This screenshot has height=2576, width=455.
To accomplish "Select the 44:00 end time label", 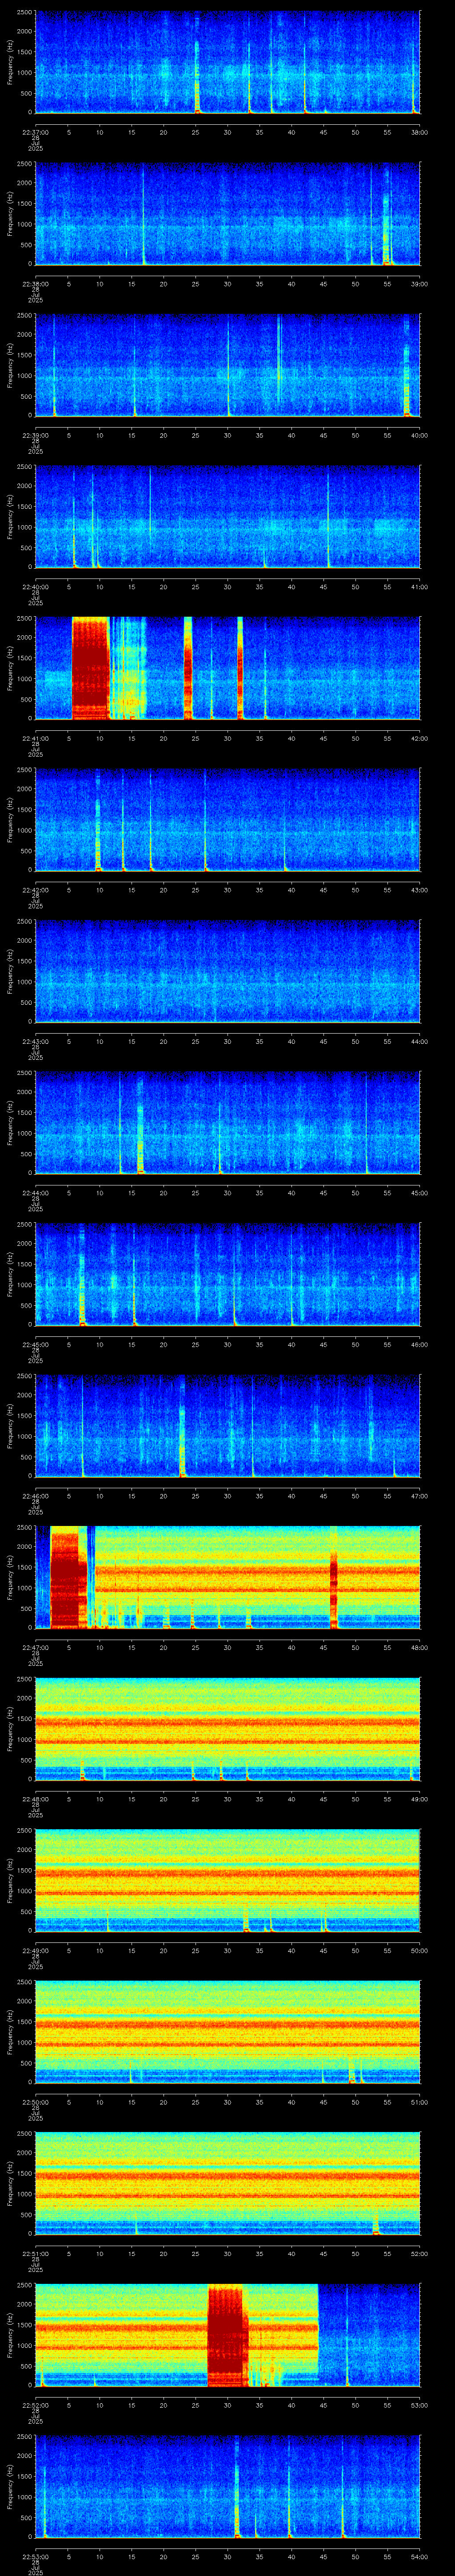I will coord(419,1041).
